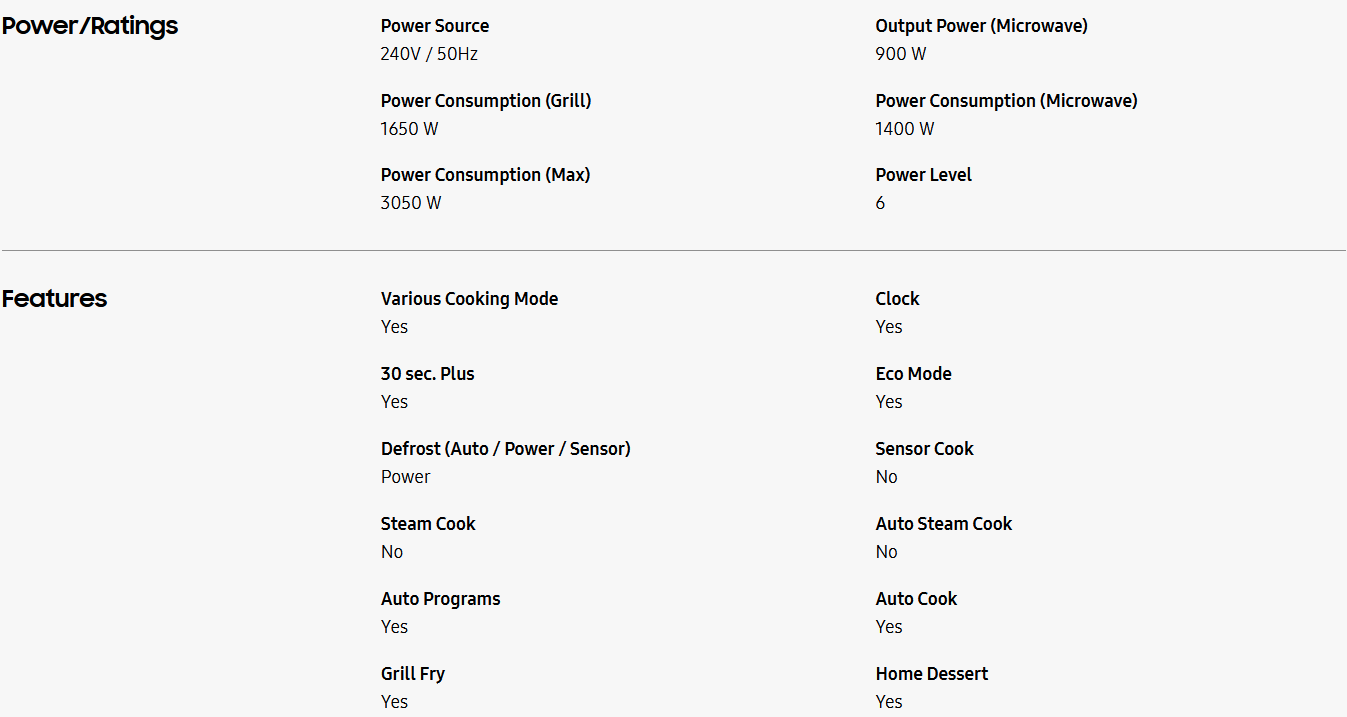Image resolution: width=1347 pixels, height=717 pixels.
Task: Select the 900 W output value
Action: click(x=901, y=54)
